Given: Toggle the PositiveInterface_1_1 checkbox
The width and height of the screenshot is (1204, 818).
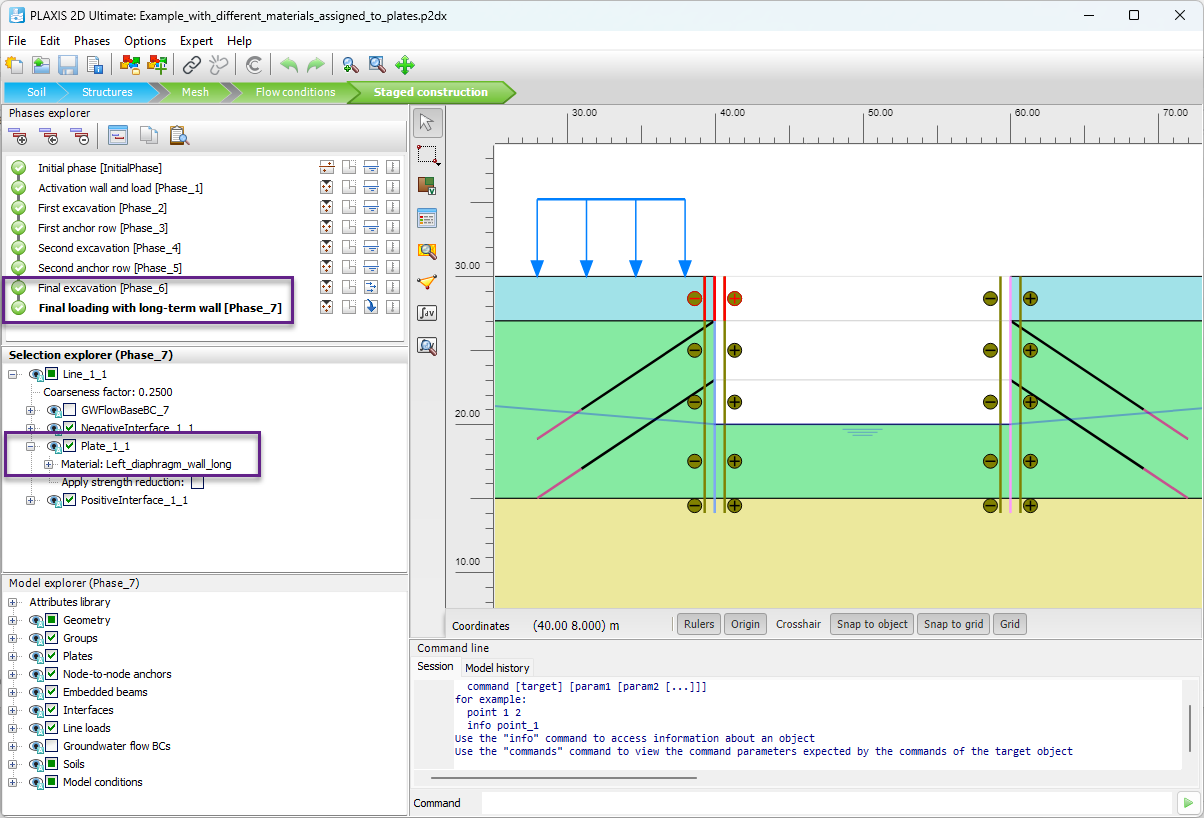Looking at the screenshot, I should 70,500.
